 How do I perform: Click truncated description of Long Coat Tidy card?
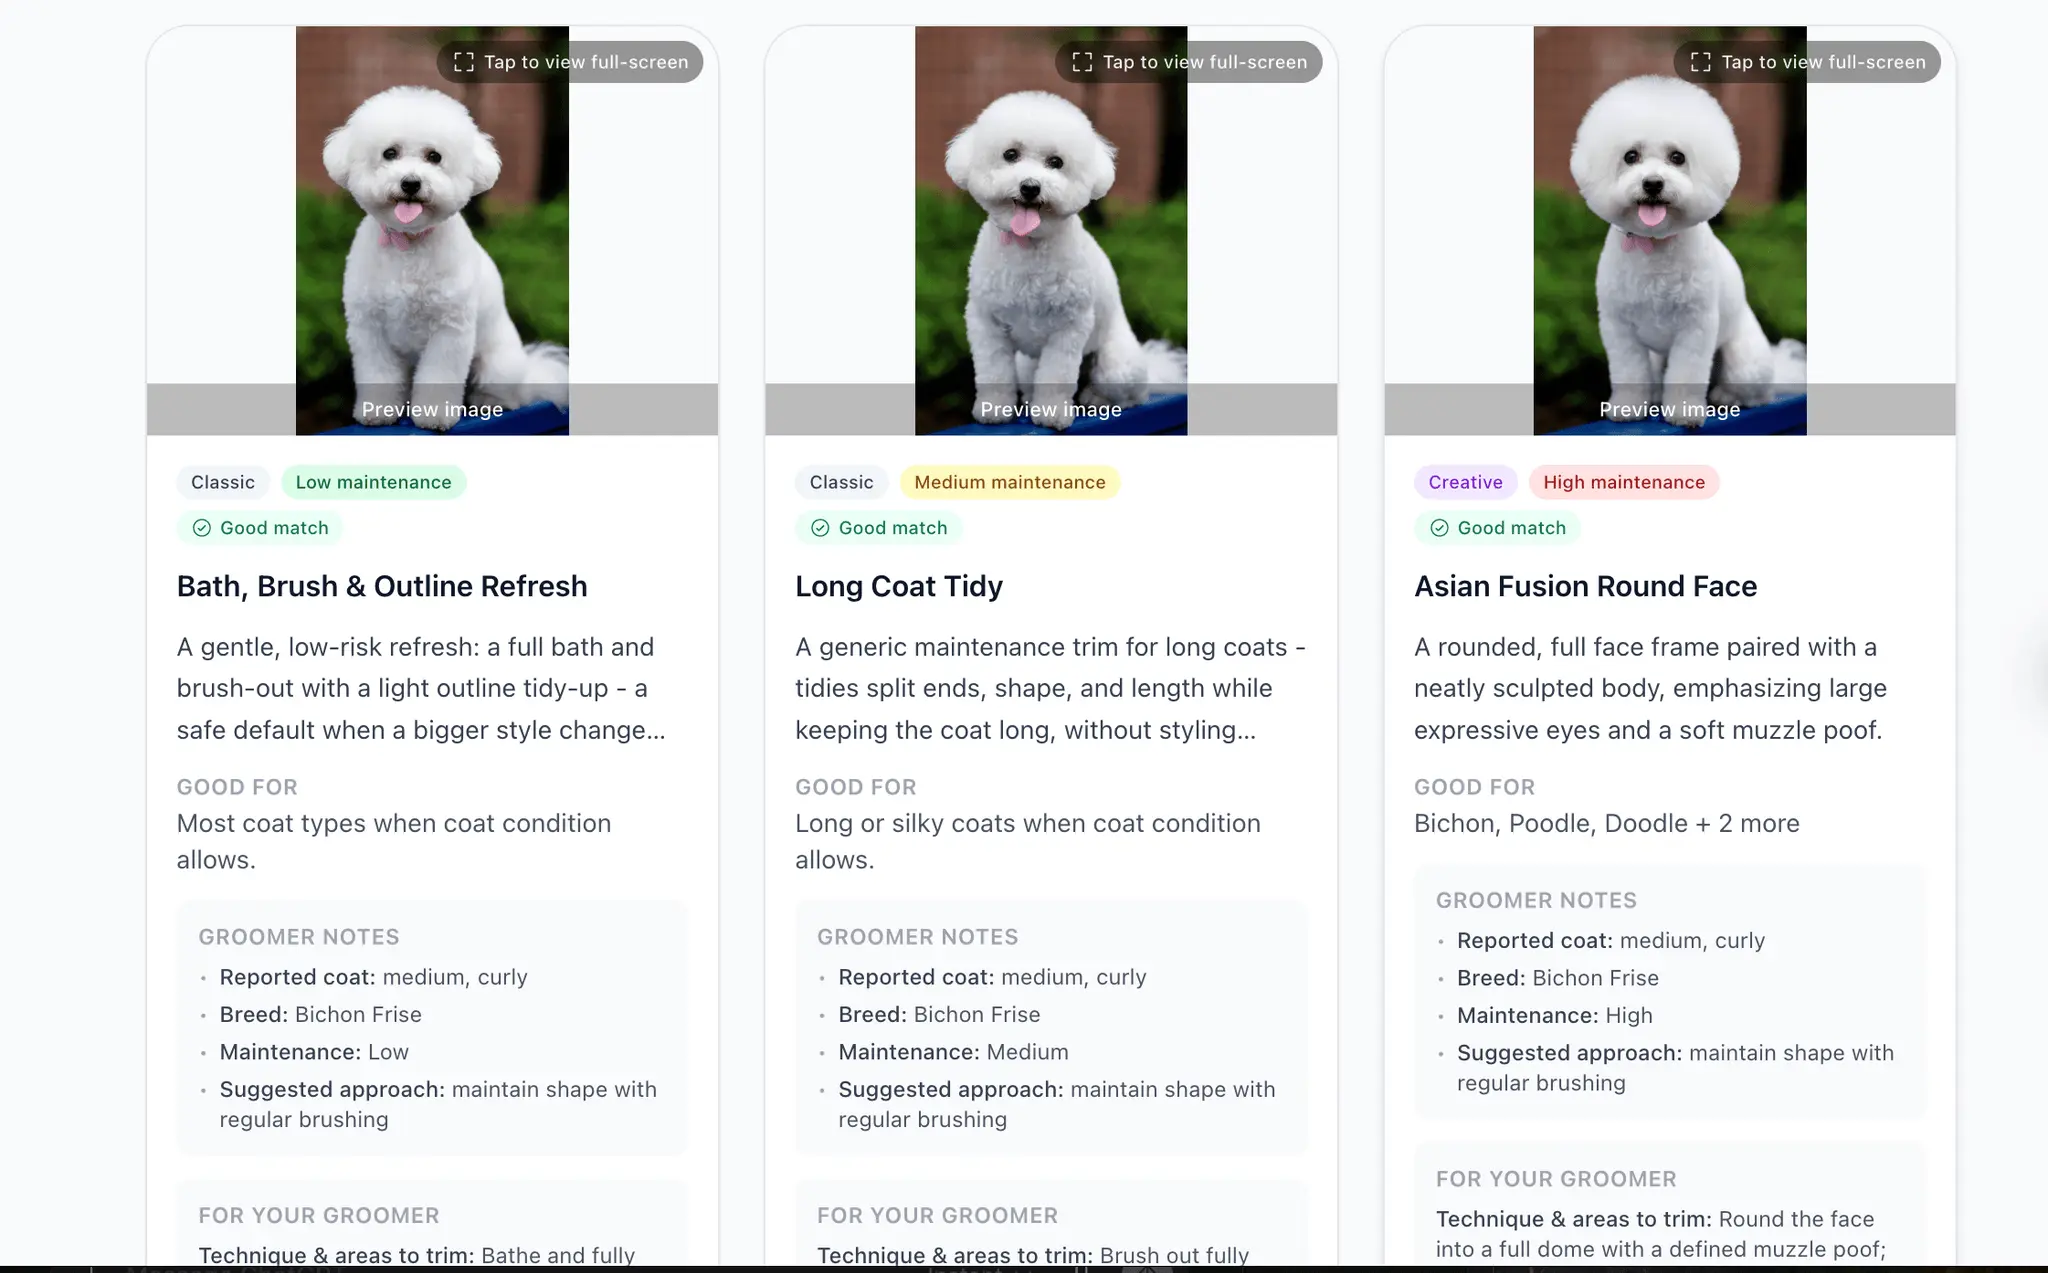point(1050,688)
